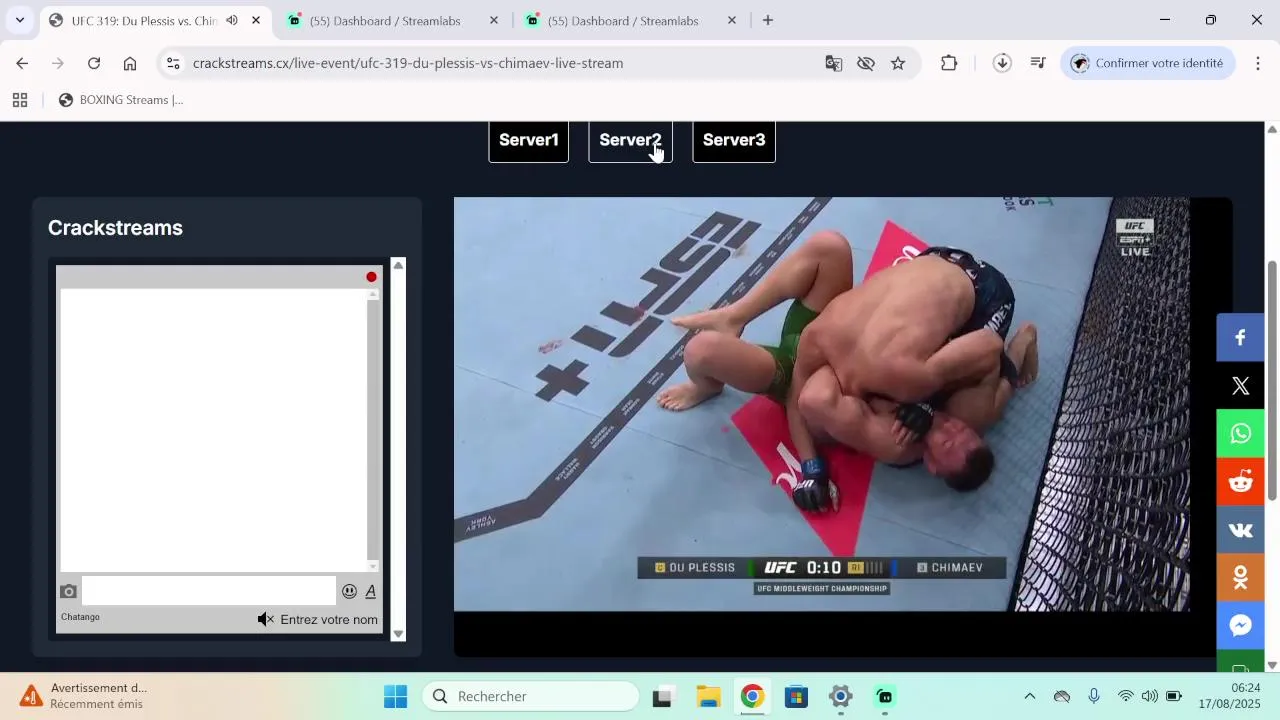
Task: Click Chatango label in chat box
Action: [80, 617]
